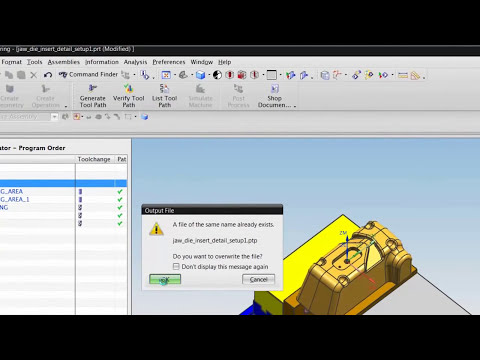Click the orange angle measure icon
Viewport: 480px width, 360px height.
coord(415,76)
